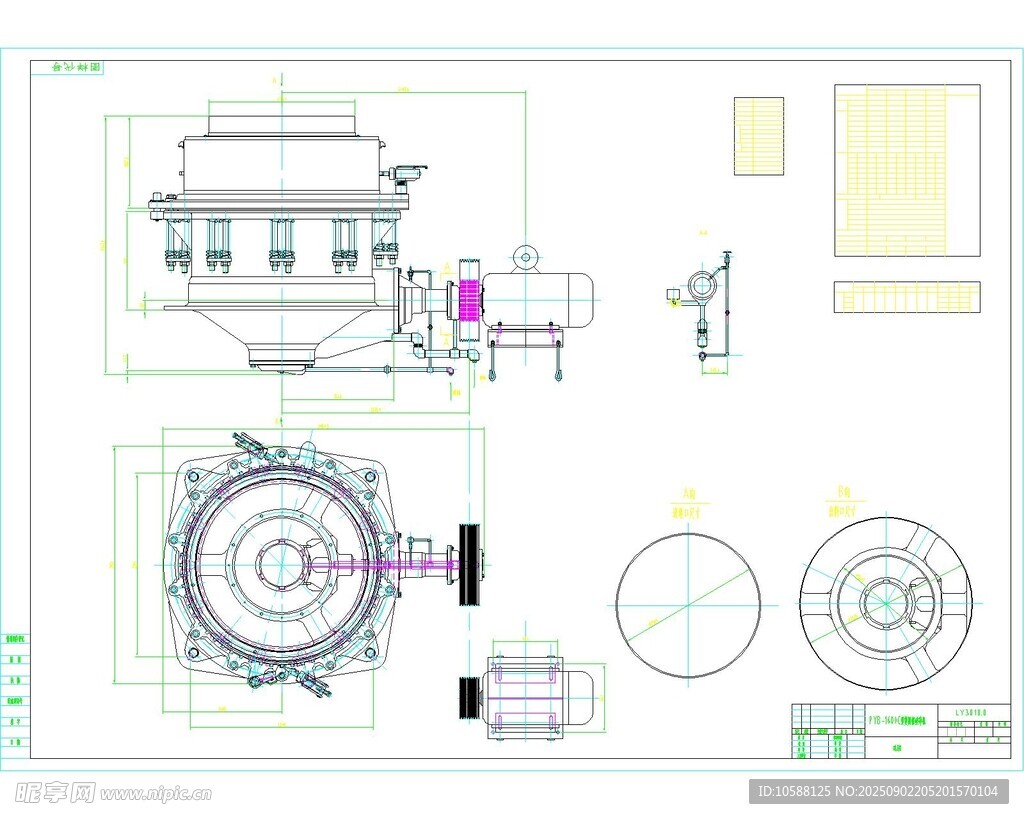Viewport: 1024px width, 819px height.
Task: Click the belt pulley in the plan view
Action: coord(467,563)
